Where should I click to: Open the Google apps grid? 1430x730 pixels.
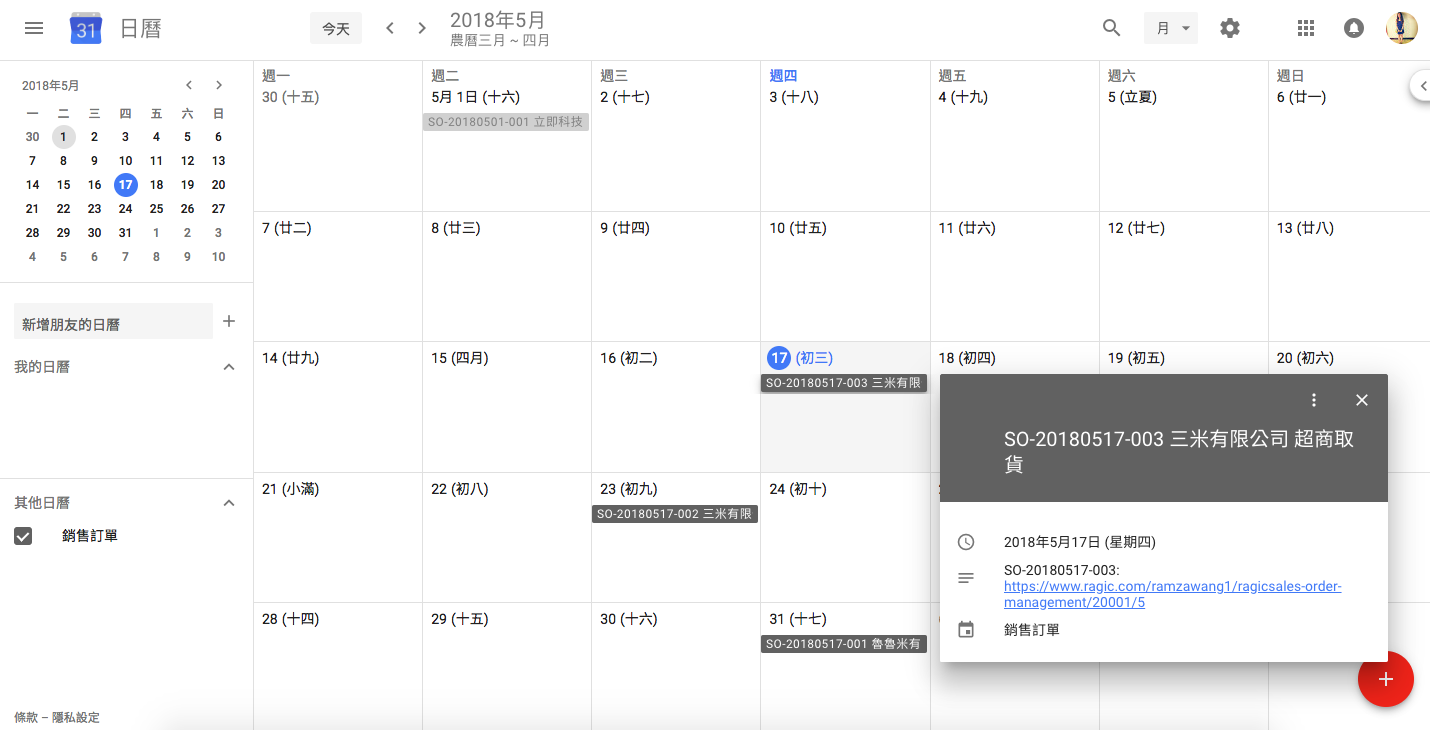tap(1305, 28)
